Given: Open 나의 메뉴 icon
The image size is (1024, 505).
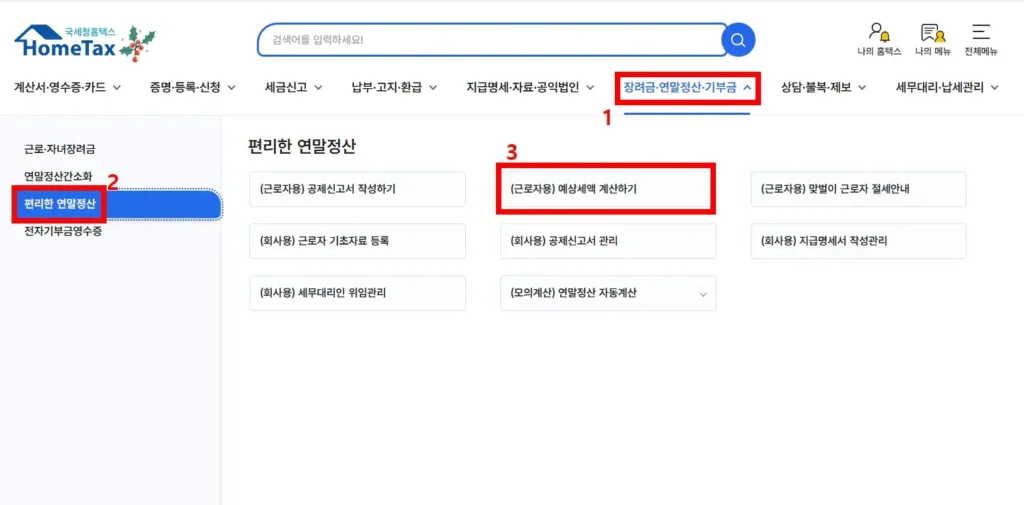Looking at the screenshot, I should [x=933, y=39].
